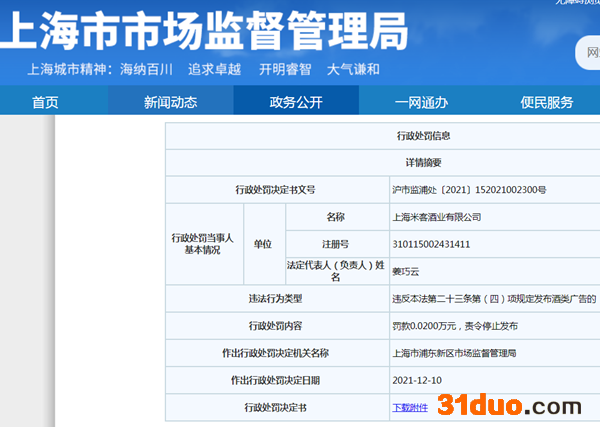
Task: Click the legal representative name 姜巧云
Action: (x=407, y=270)
